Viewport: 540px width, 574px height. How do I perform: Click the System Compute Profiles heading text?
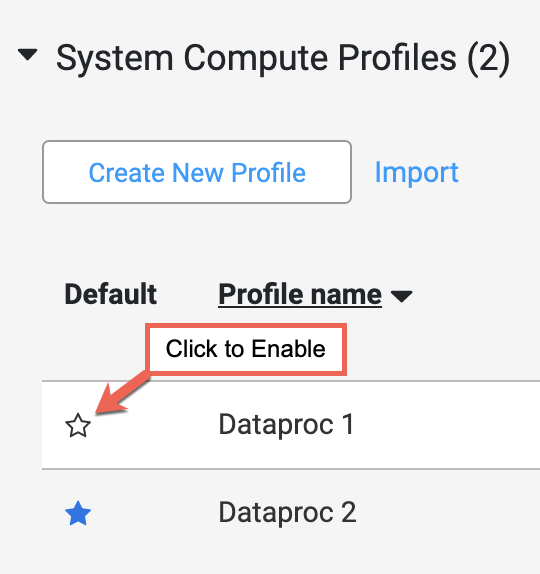(x=256, y=57)
